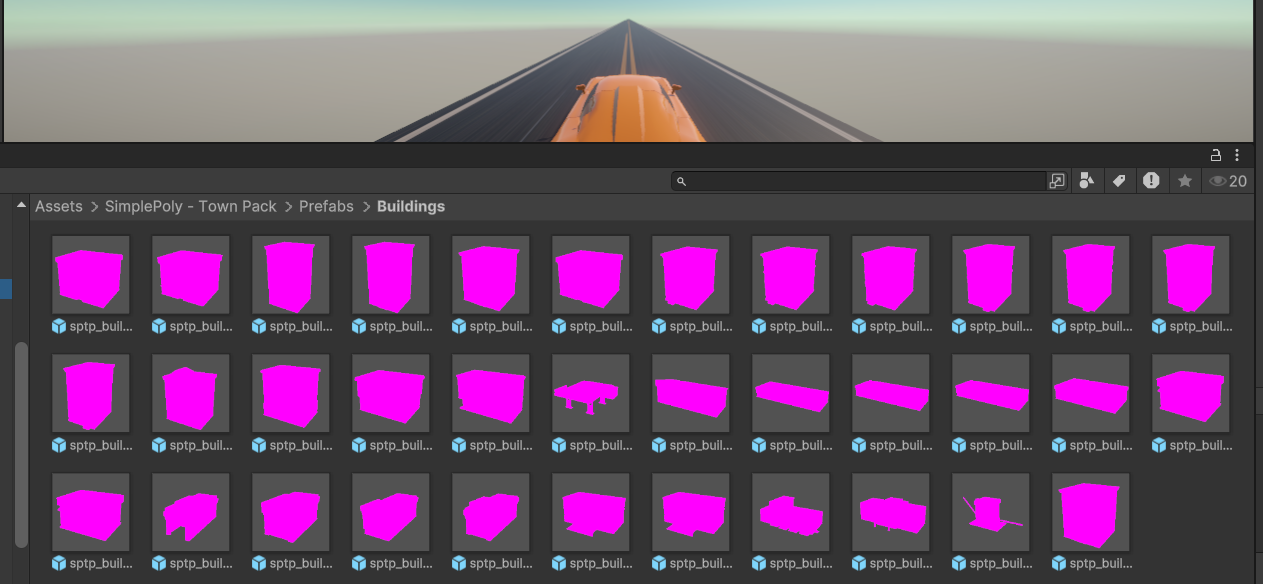Click the search magnifier inside the search field
The width and height of the screenshot is (1263, 584).
[x=681, y=181]
